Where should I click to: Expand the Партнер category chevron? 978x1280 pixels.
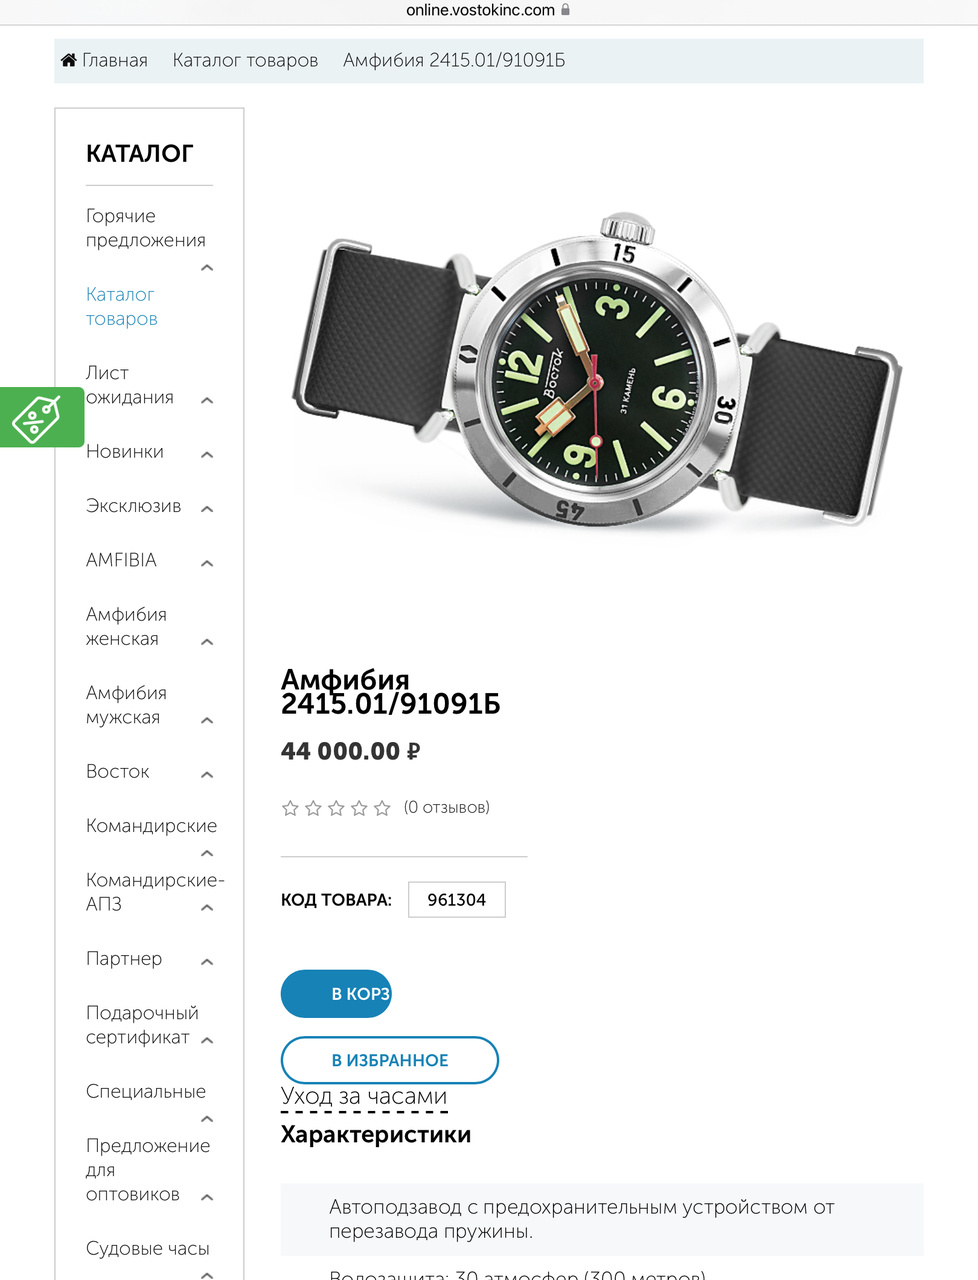[x=207, y=962]
